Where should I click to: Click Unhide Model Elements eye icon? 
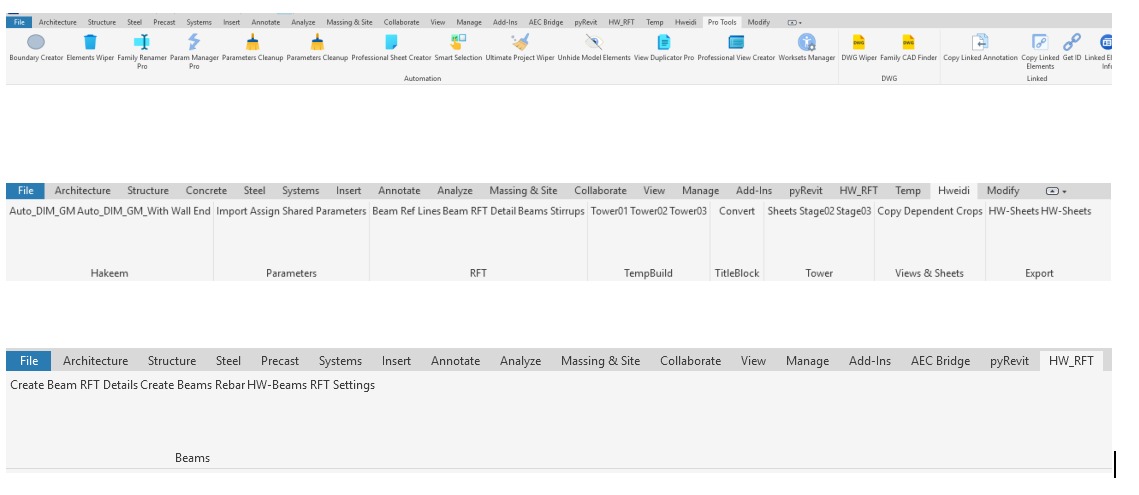pyautogui.click(x=593, y=42)
